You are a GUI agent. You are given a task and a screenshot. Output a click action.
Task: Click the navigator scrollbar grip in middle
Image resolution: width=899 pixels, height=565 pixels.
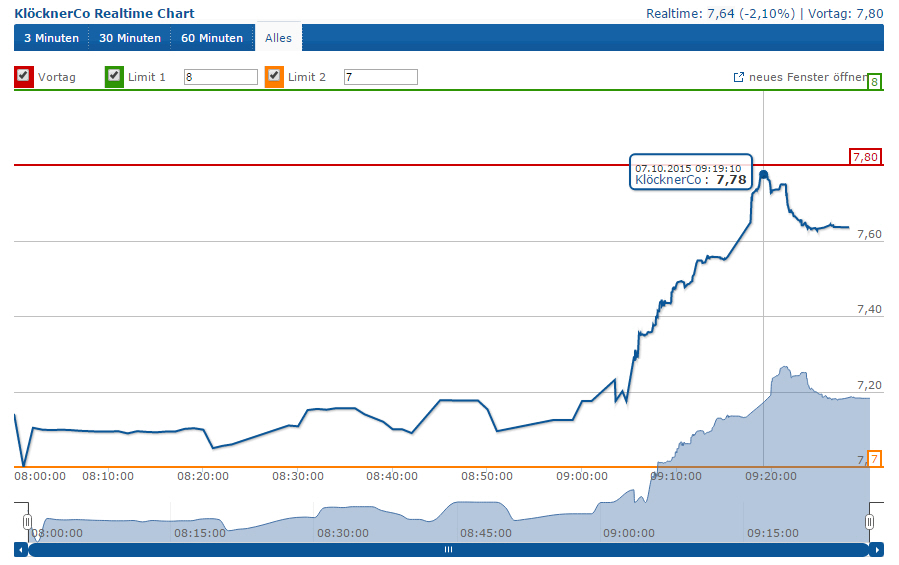point(448,550)
